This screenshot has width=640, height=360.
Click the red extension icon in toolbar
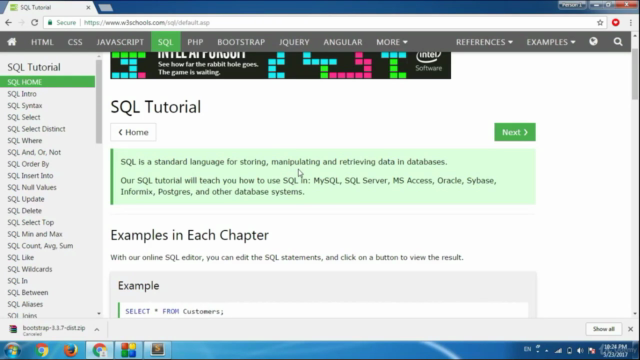(616, 22)
